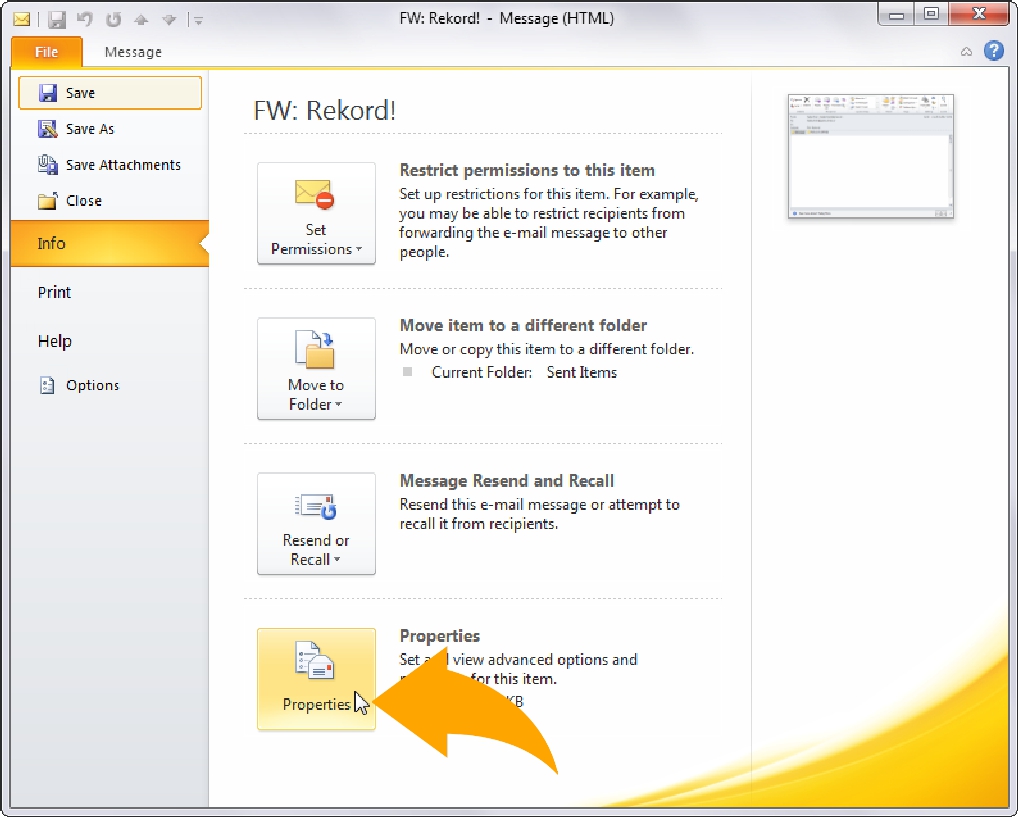Click the 'Restrict permissions to this item' heading

pyautogui.click(x=527, y=170)
